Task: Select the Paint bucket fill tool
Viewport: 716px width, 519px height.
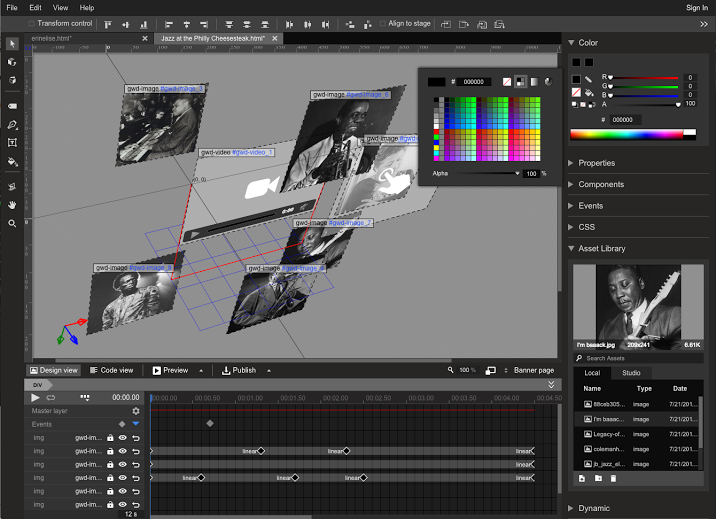Action: [12, 162]
